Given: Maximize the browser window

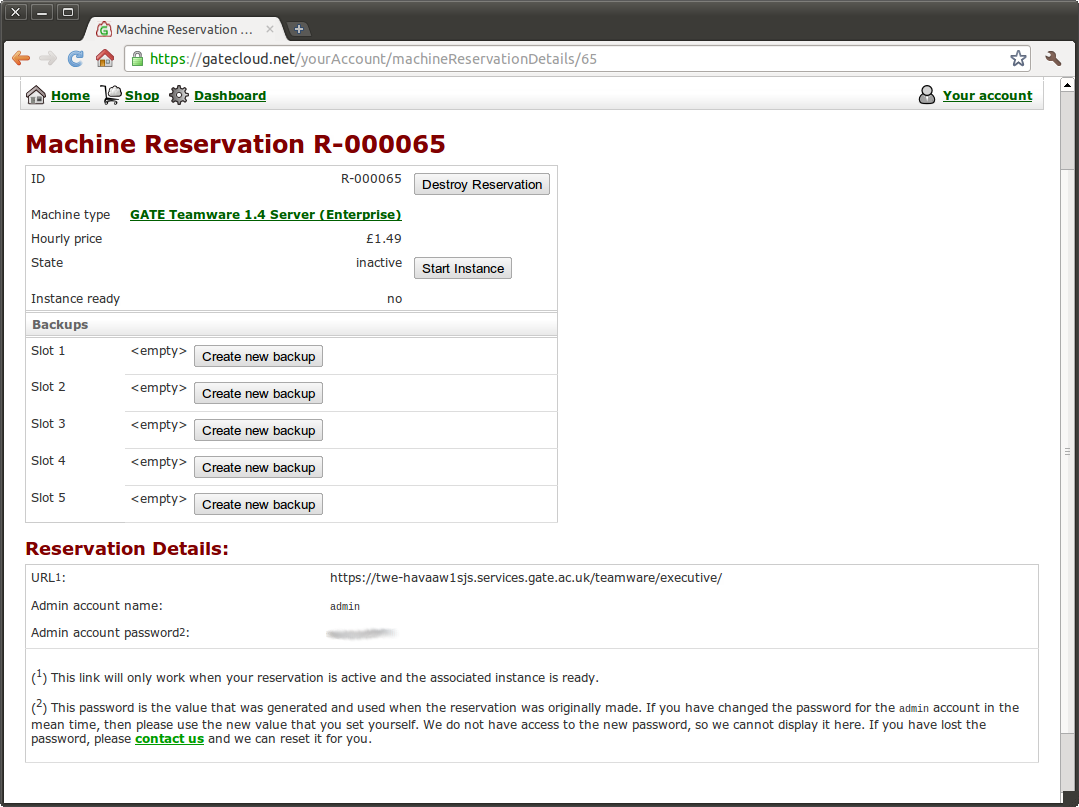Looking at the screenshot, I should tap(67, 12).
